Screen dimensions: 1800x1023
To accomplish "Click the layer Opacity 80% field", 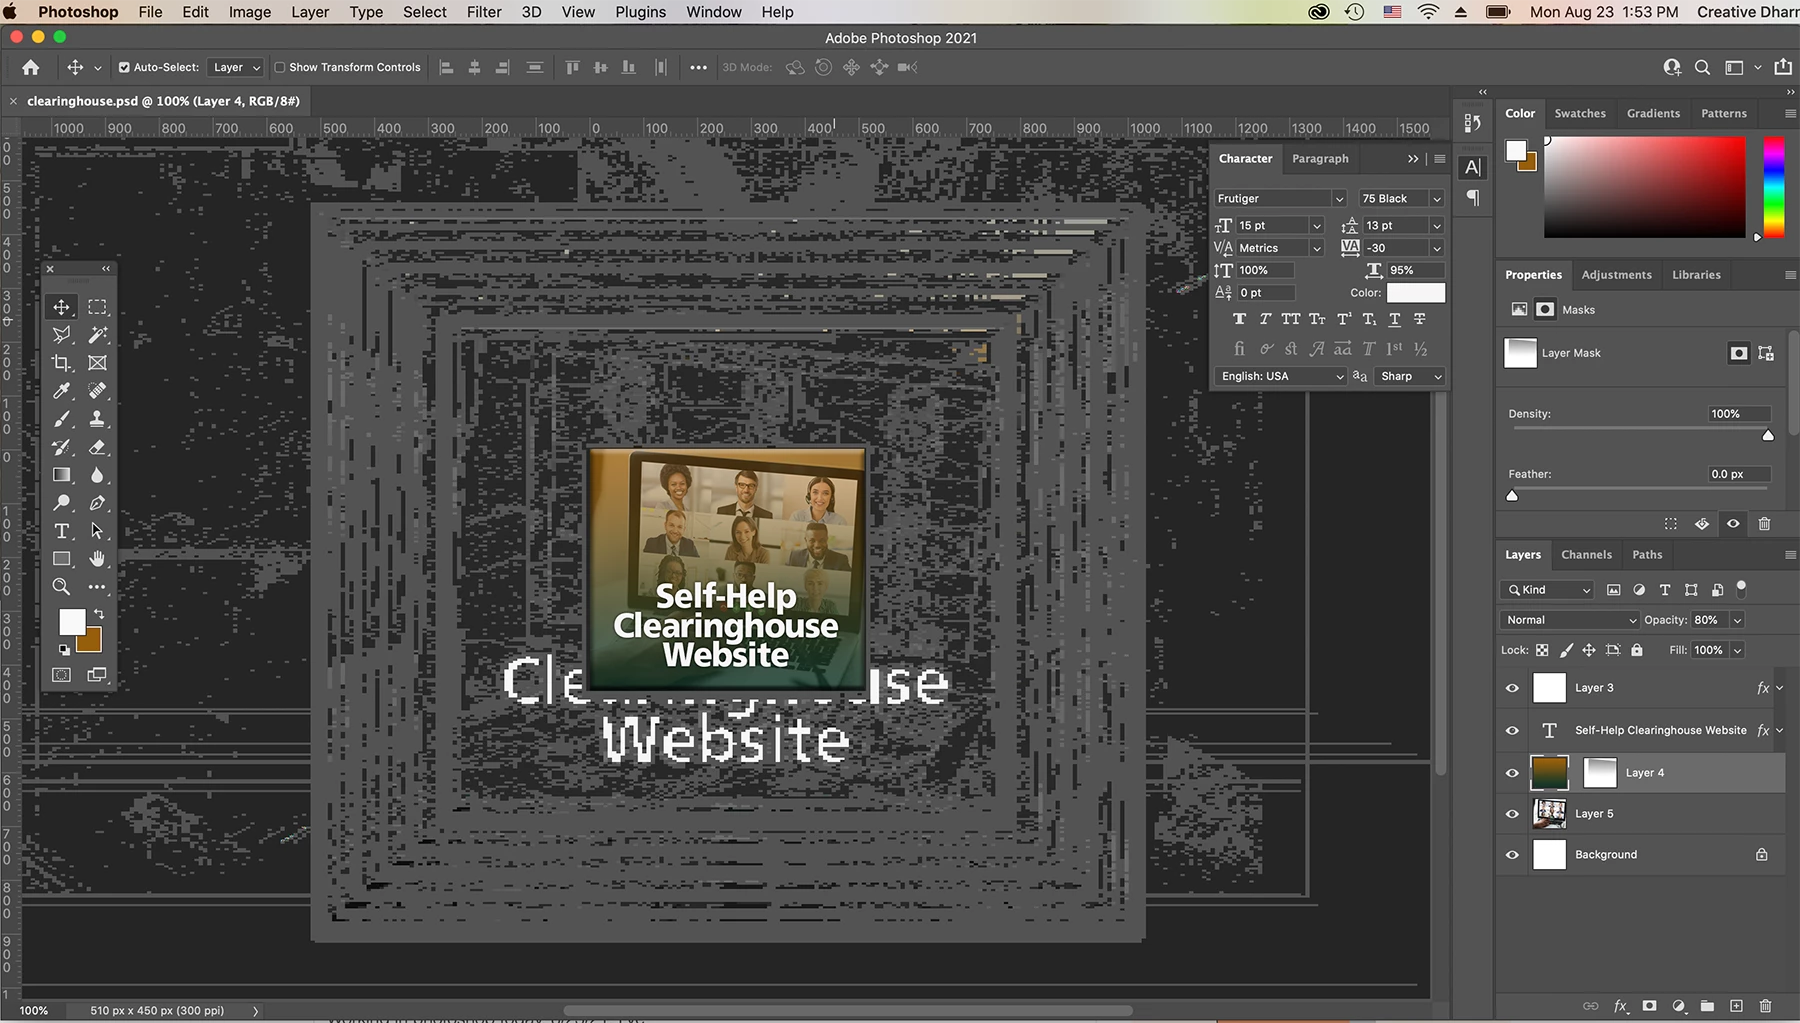I will (1708, 620).
